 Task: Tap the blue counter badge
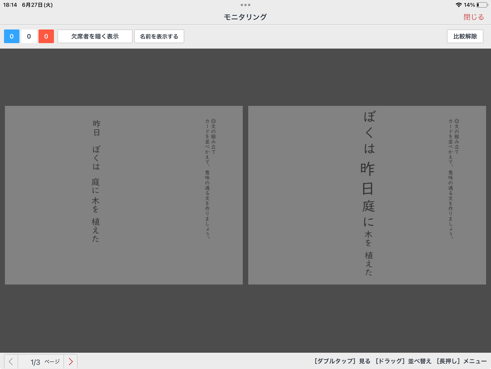(12, 36)
